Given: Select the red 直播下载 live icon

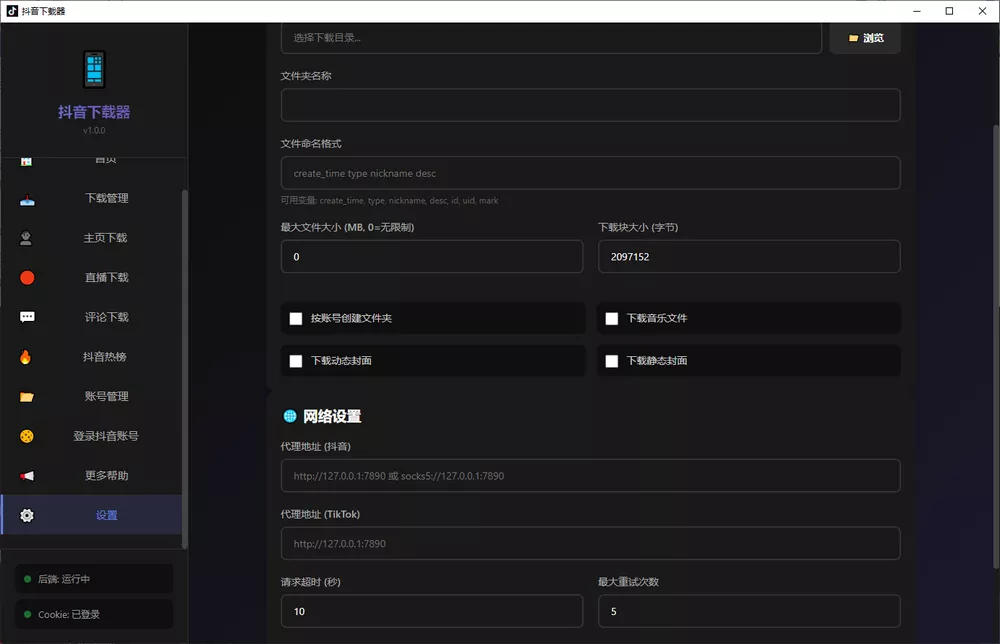Looking at the screenshot, I should tap(26, 277).
